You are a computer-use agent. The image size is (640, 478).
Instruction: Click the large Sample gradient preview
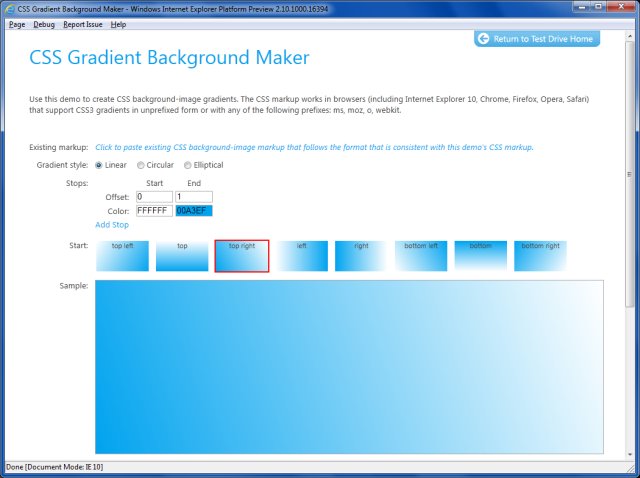tap(349, 367)
